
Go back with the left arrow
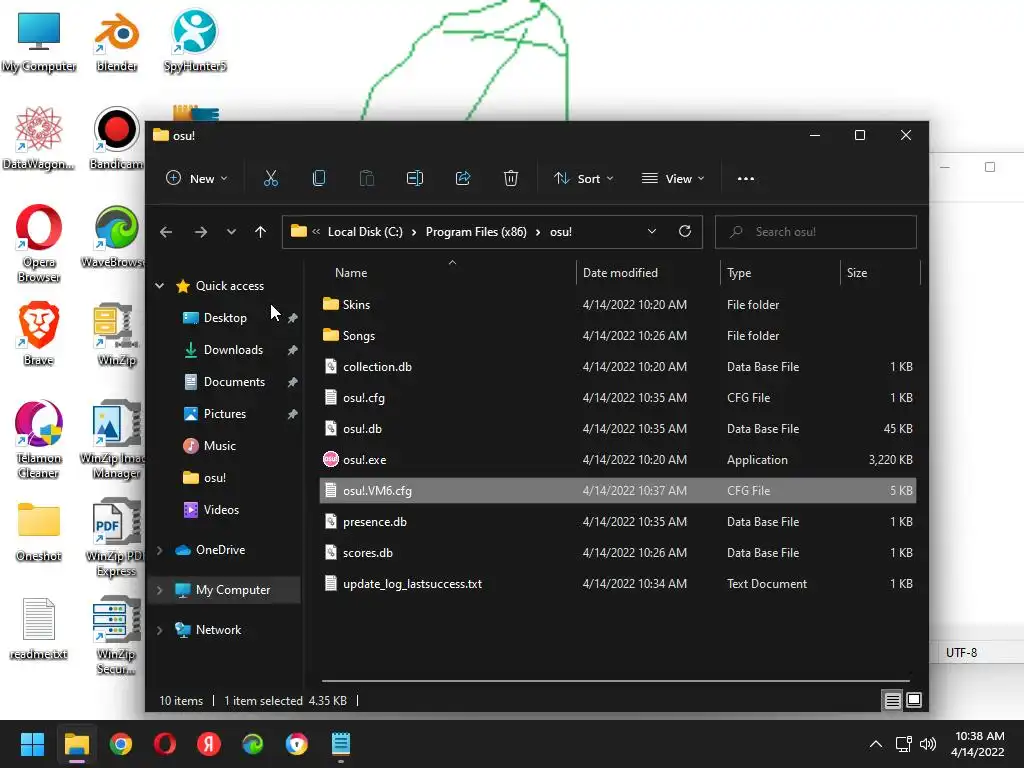click(x=166, y=232)
